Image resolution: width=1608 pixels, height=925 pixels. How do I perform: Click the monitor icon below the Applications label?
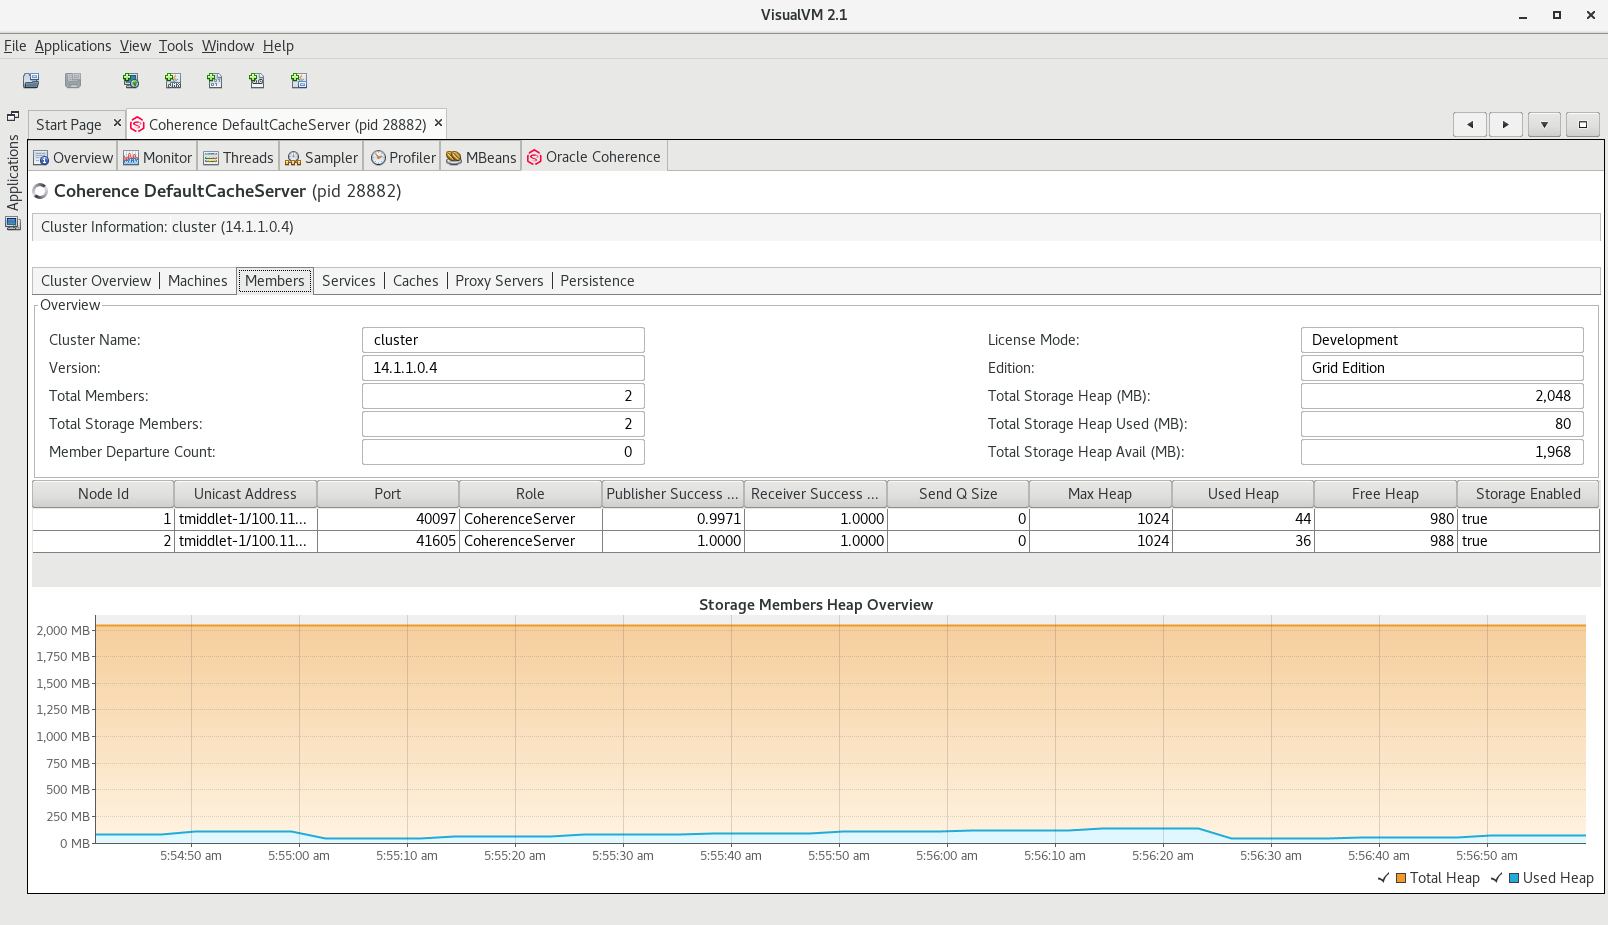(13, 223)
